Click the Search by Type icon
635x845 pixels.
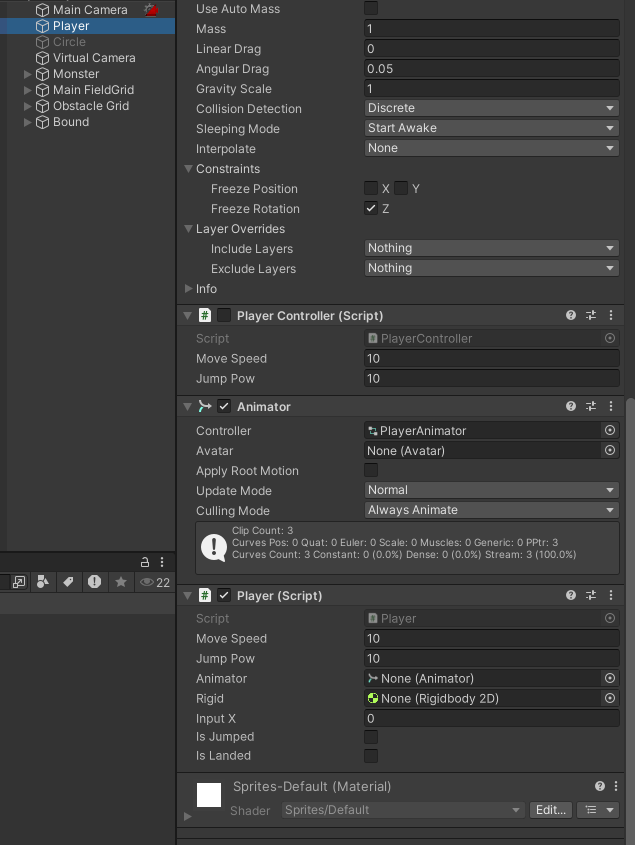click(x=44, y=582)
